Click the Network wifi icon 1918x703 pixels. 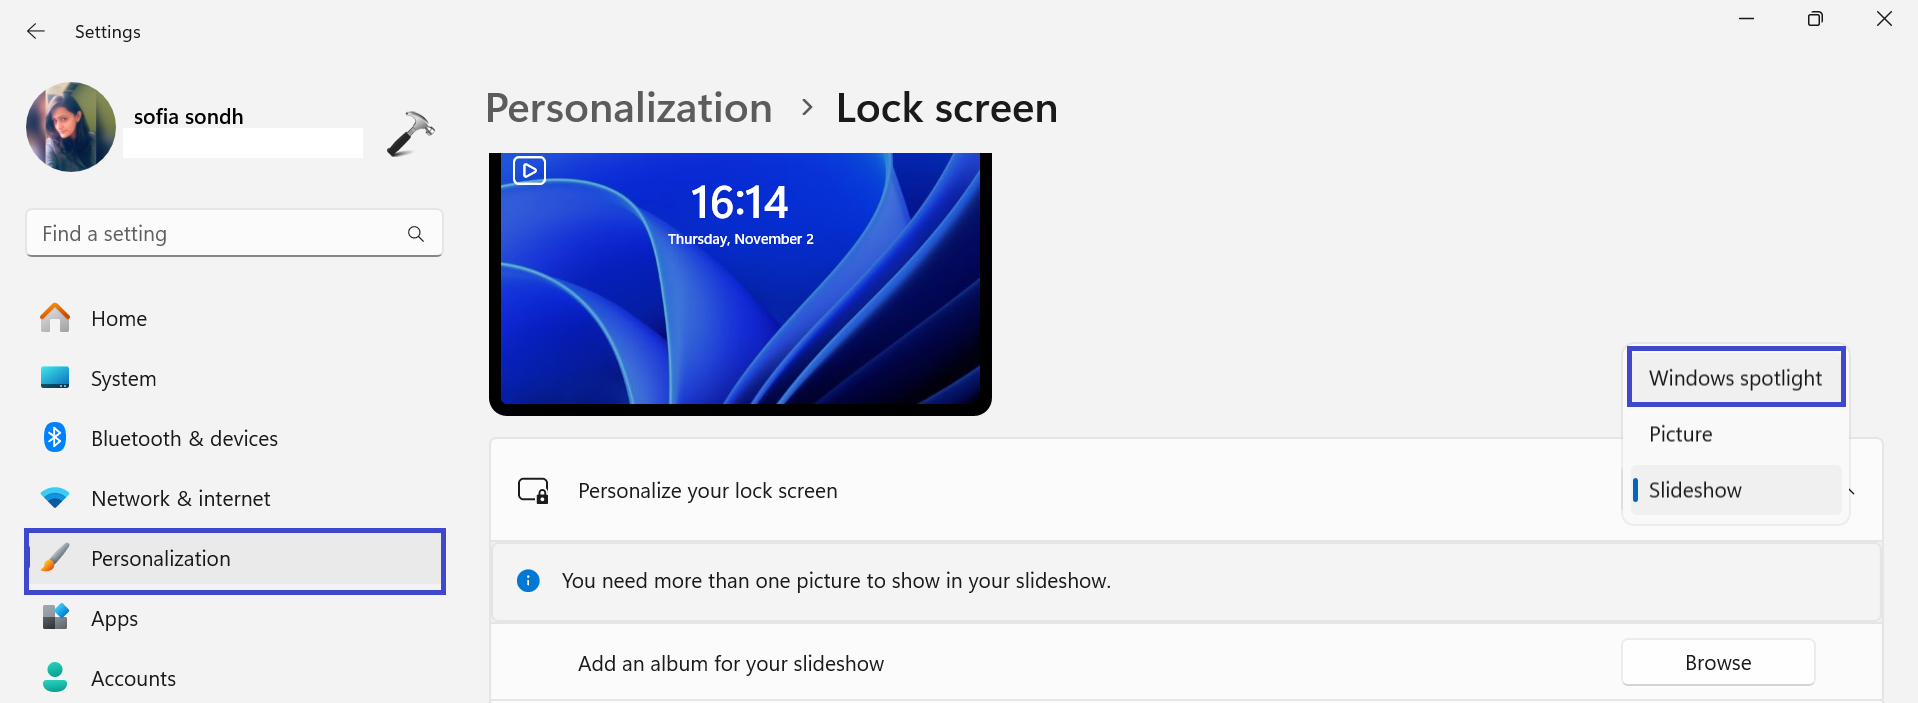(55, 498)
